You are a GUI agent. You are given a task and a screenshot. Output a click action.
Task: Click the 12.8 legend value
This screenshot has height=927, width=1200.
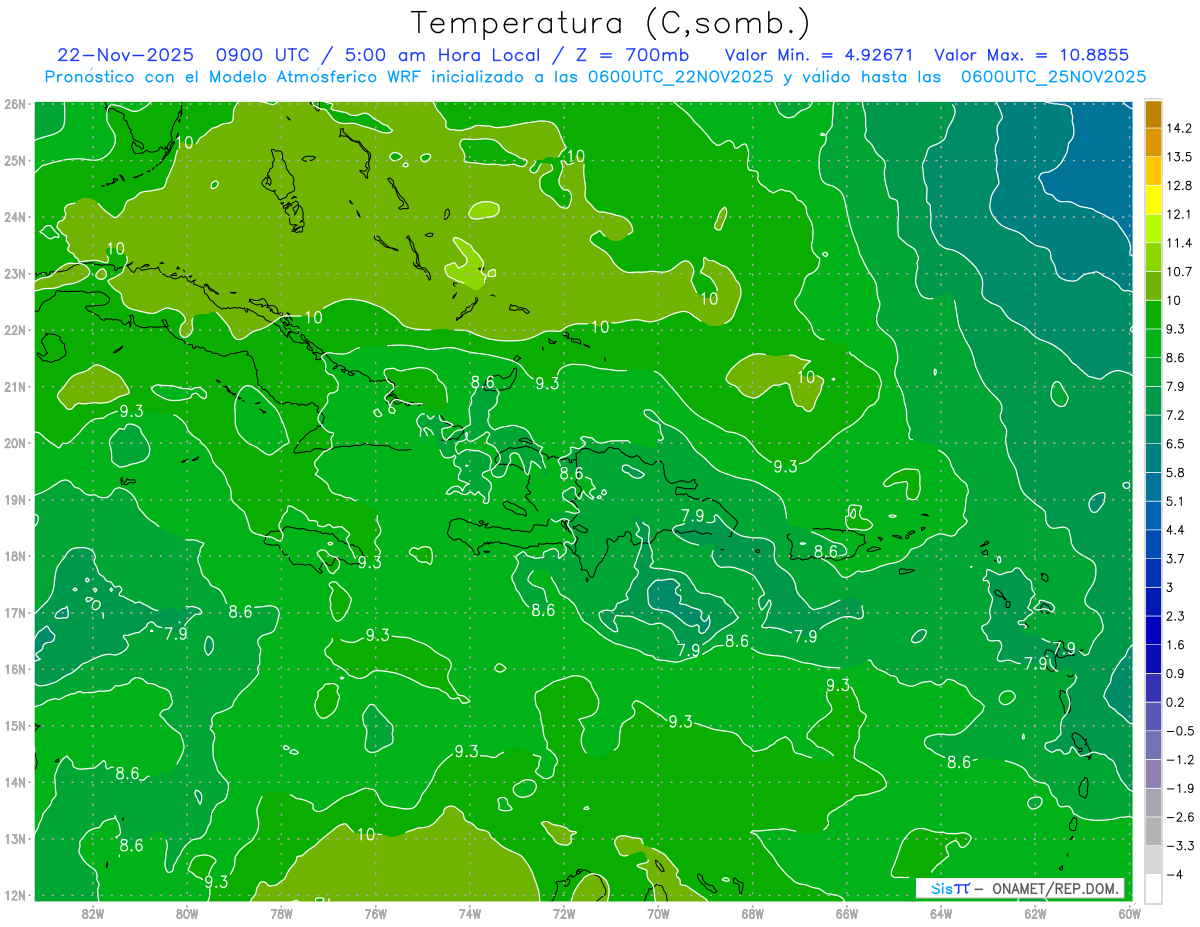coord(1180,186)
